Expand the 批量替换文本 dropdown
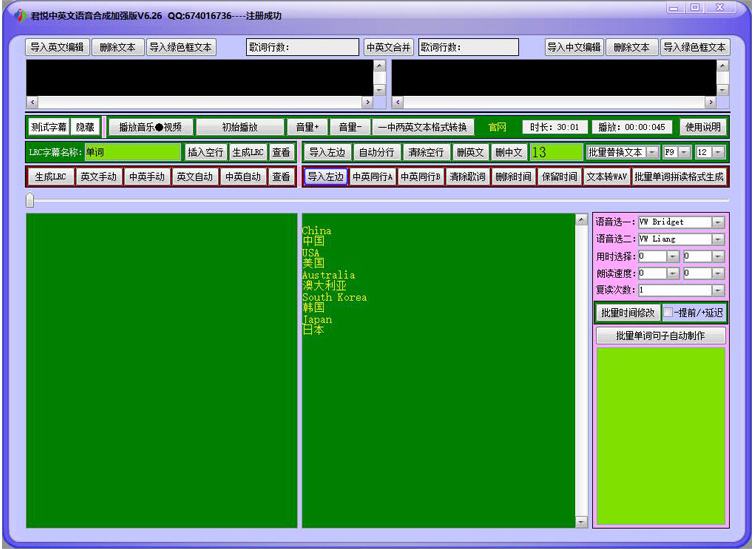 pyautogui.click(x=652, y=152)
